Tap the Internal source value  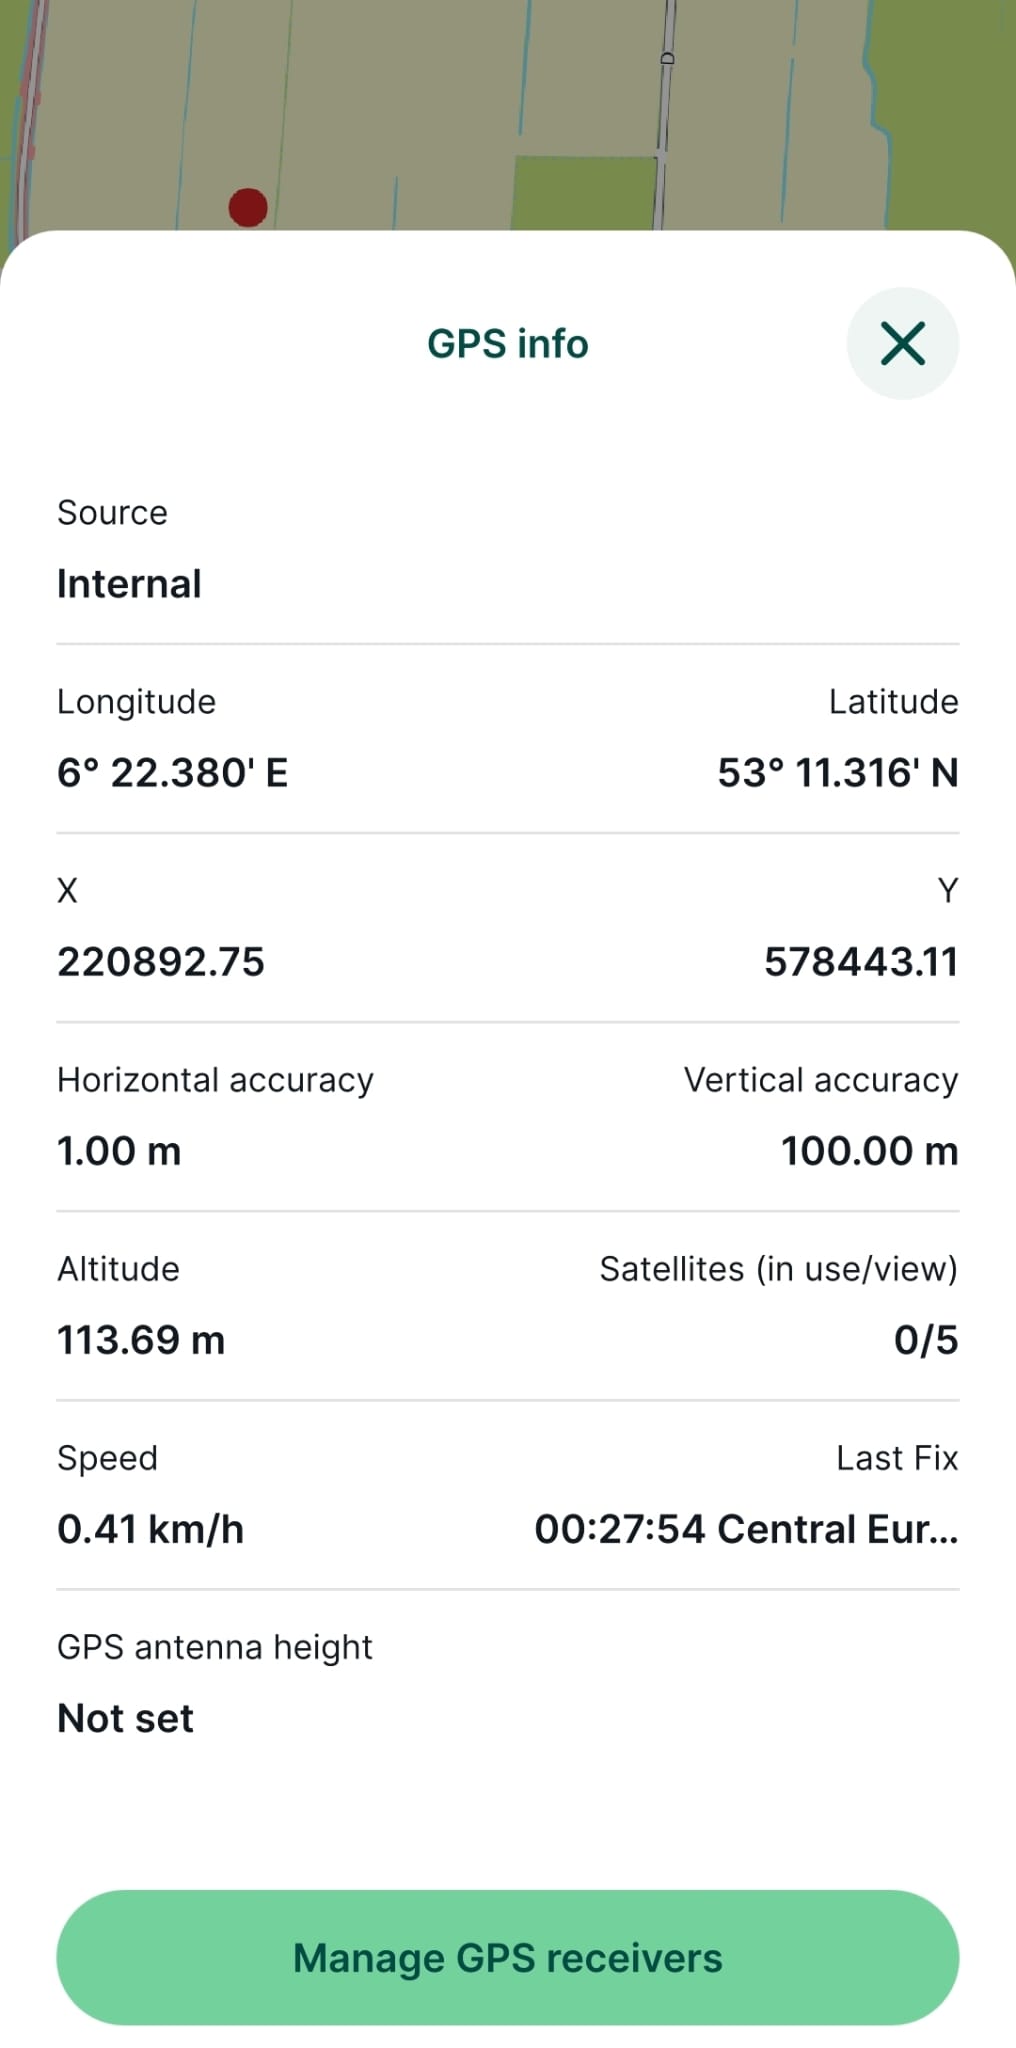pos(129,583)
